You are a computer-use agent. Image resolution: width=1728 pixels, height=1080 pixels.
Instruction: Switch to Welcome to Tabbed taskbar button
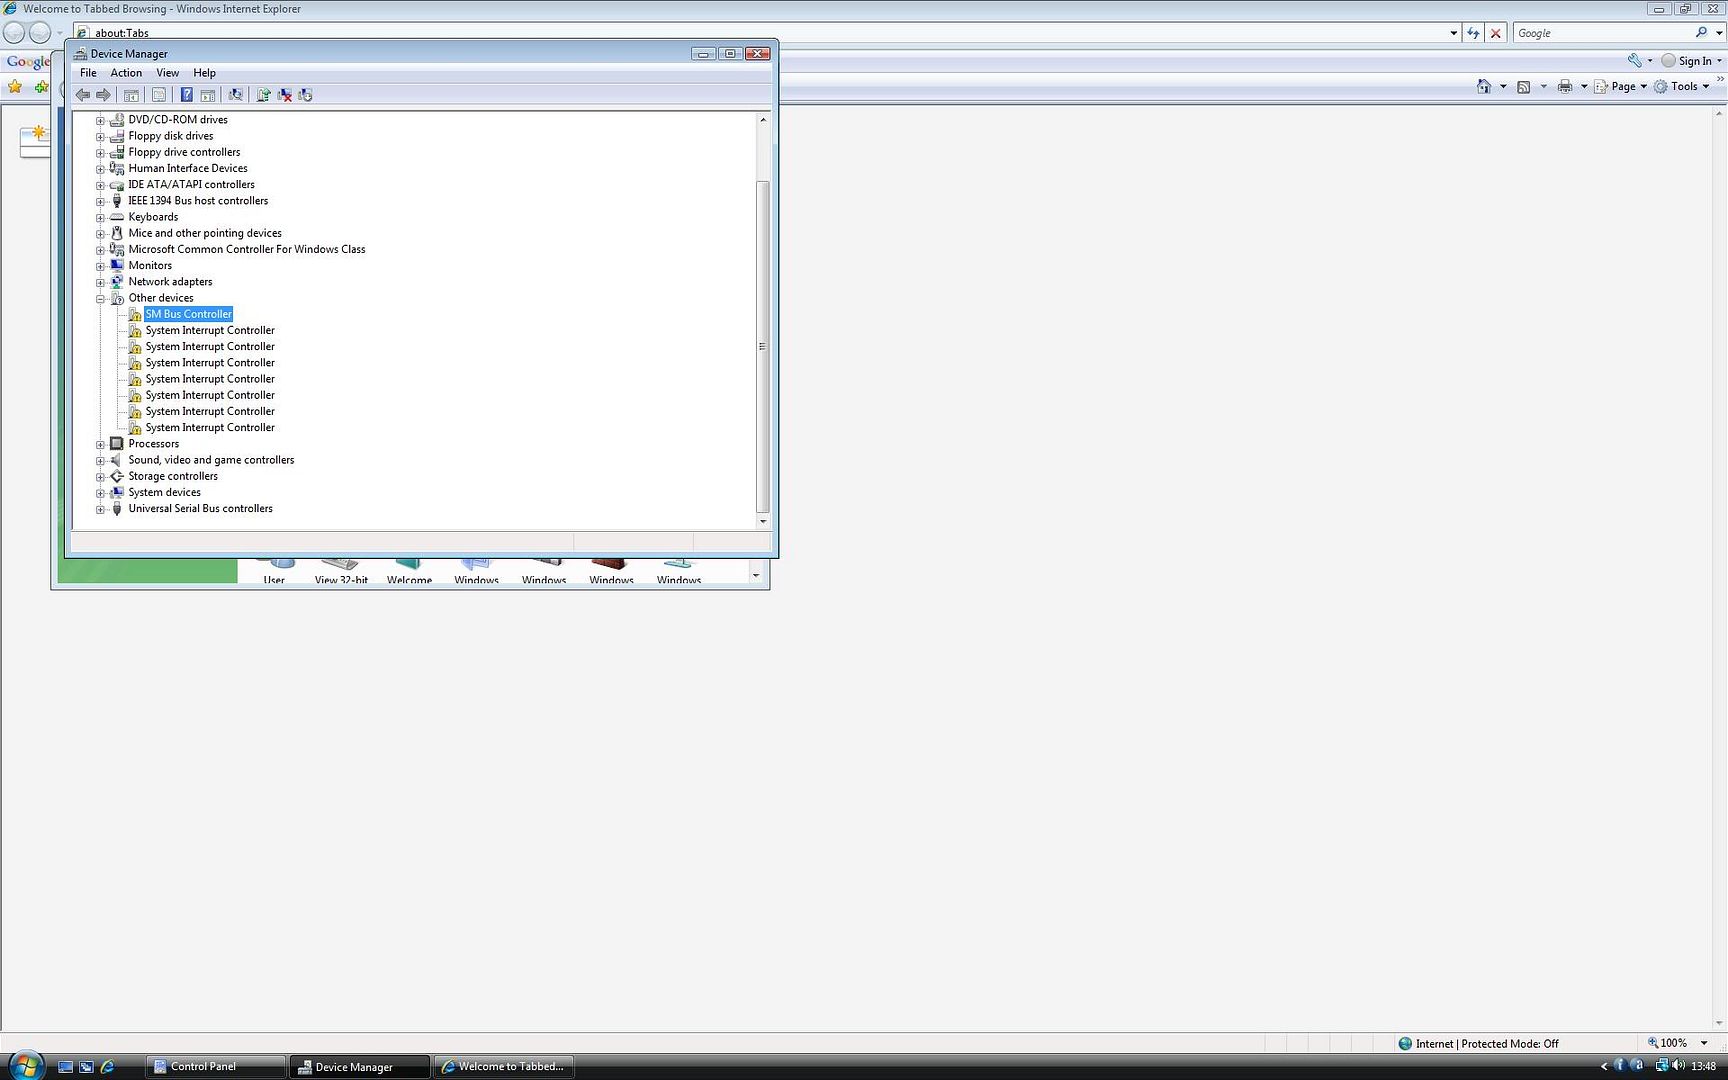point(504,1066)
